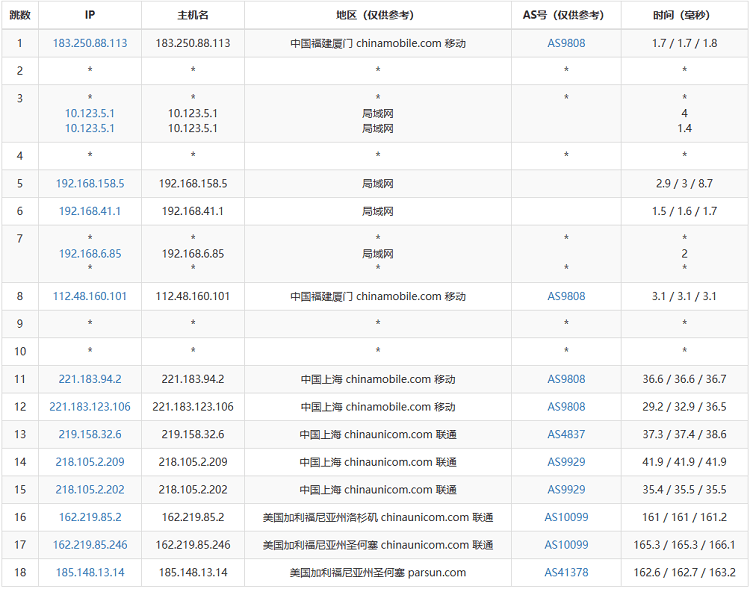
Task: Select time cell 1.7 / 1.7 / 1.8
Action: (684, 43)
